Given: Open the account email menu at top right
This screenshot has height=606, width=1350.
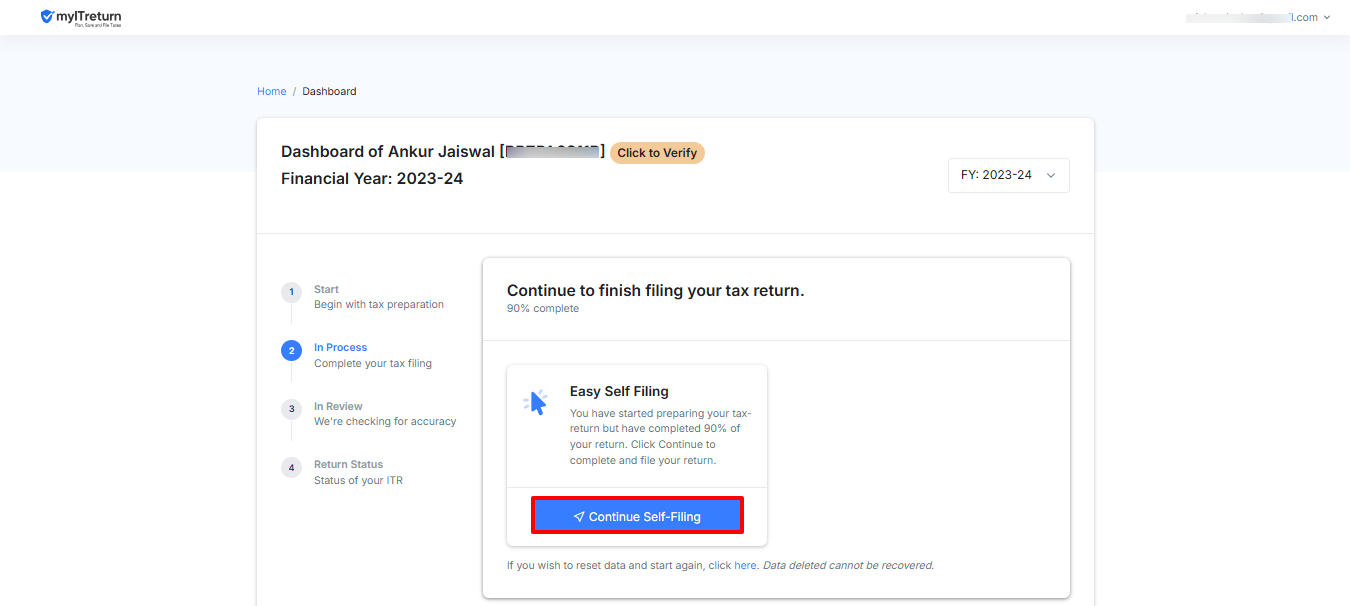Looking at the screenshot, I should click(1258, 17).
